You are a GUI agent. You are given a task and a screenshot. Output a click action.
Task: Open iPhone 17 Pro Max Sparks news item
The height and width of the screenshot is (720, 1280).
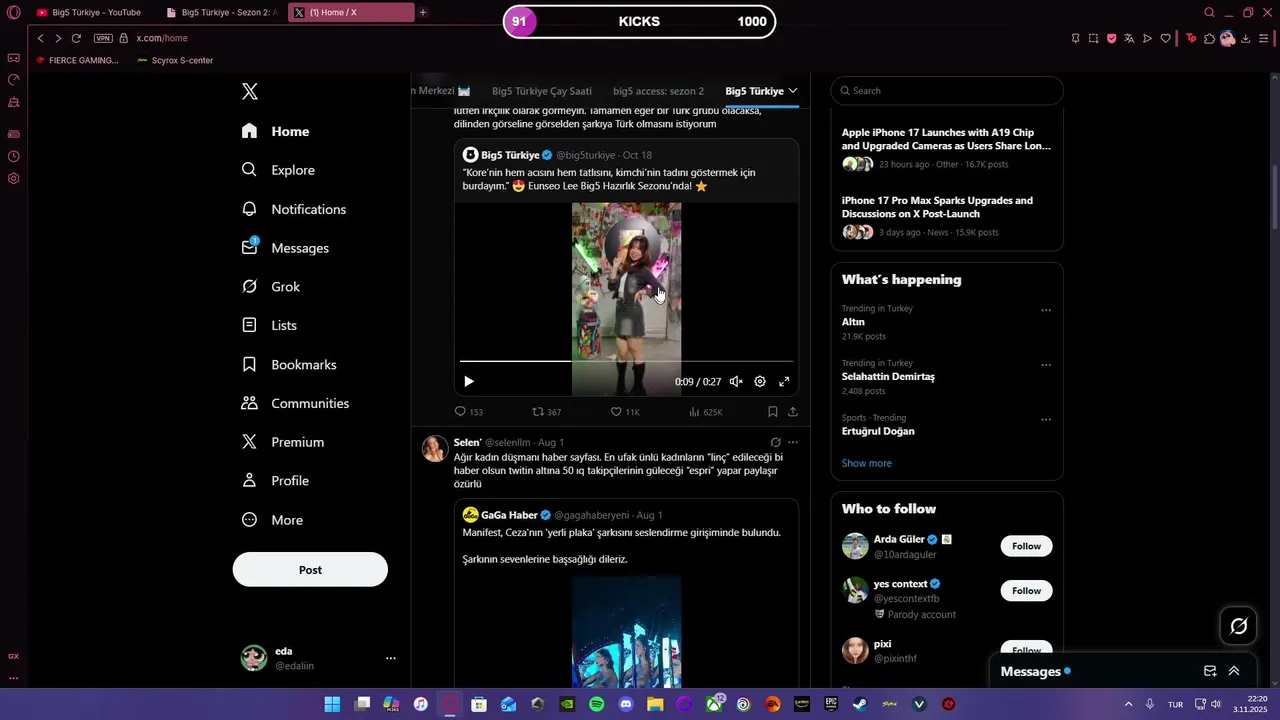947,216
